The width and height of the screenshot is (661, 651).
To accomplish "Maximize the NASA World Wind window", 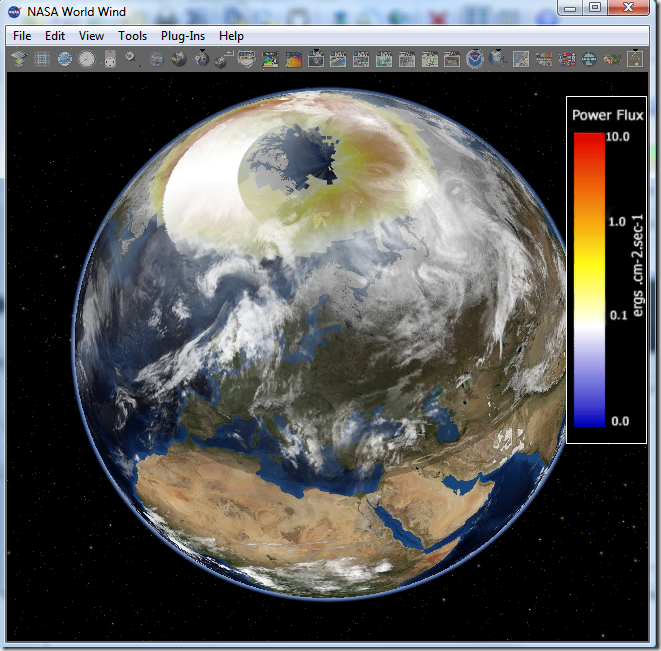I will 594,8.
